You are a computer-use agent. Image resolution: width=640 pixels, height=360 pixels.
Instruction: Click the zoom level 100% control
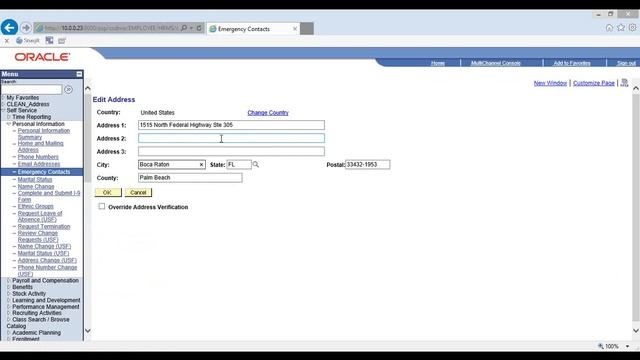613,346
